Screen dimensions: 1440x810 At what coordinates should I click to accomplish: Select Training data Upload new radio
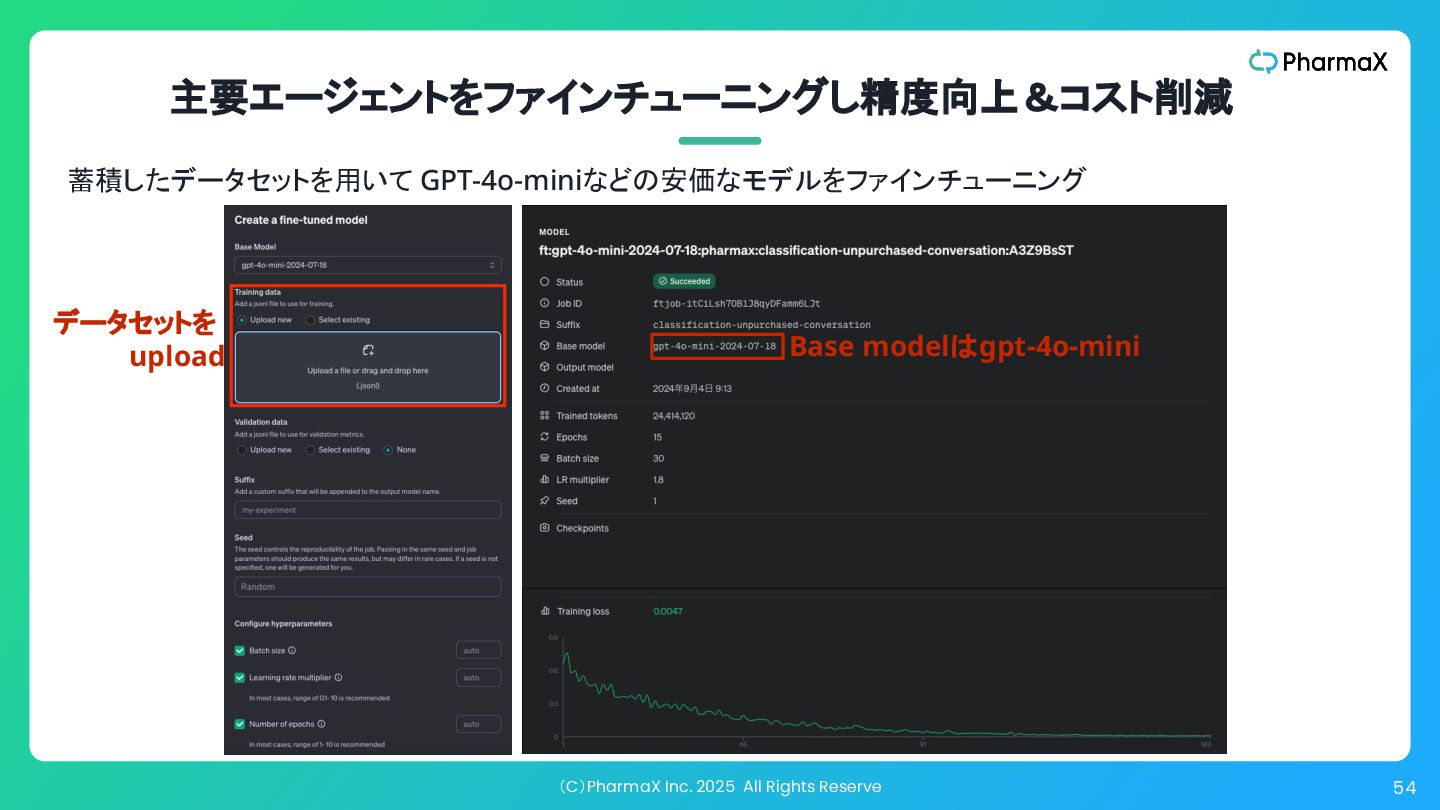(241, 320)
